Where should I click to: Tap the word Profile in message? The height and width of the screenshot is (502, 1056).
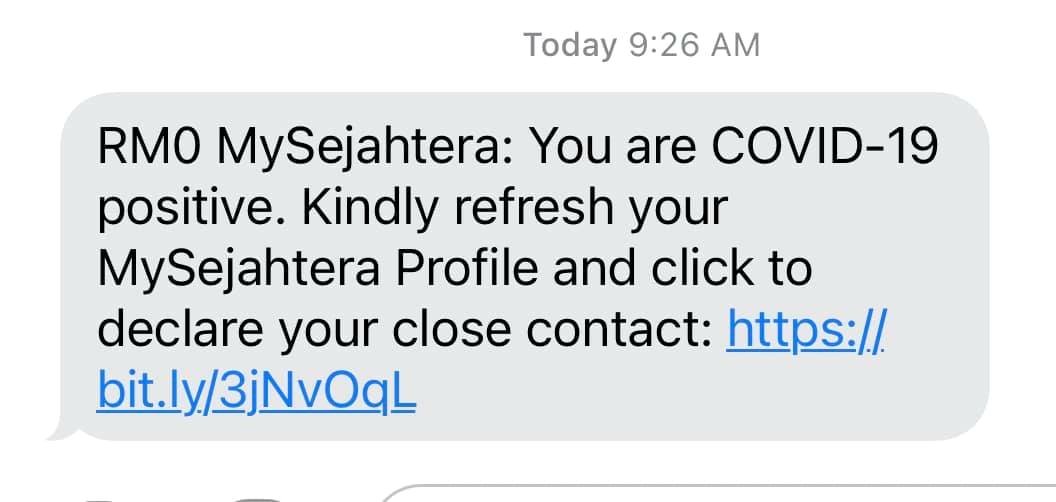(467, 269)
